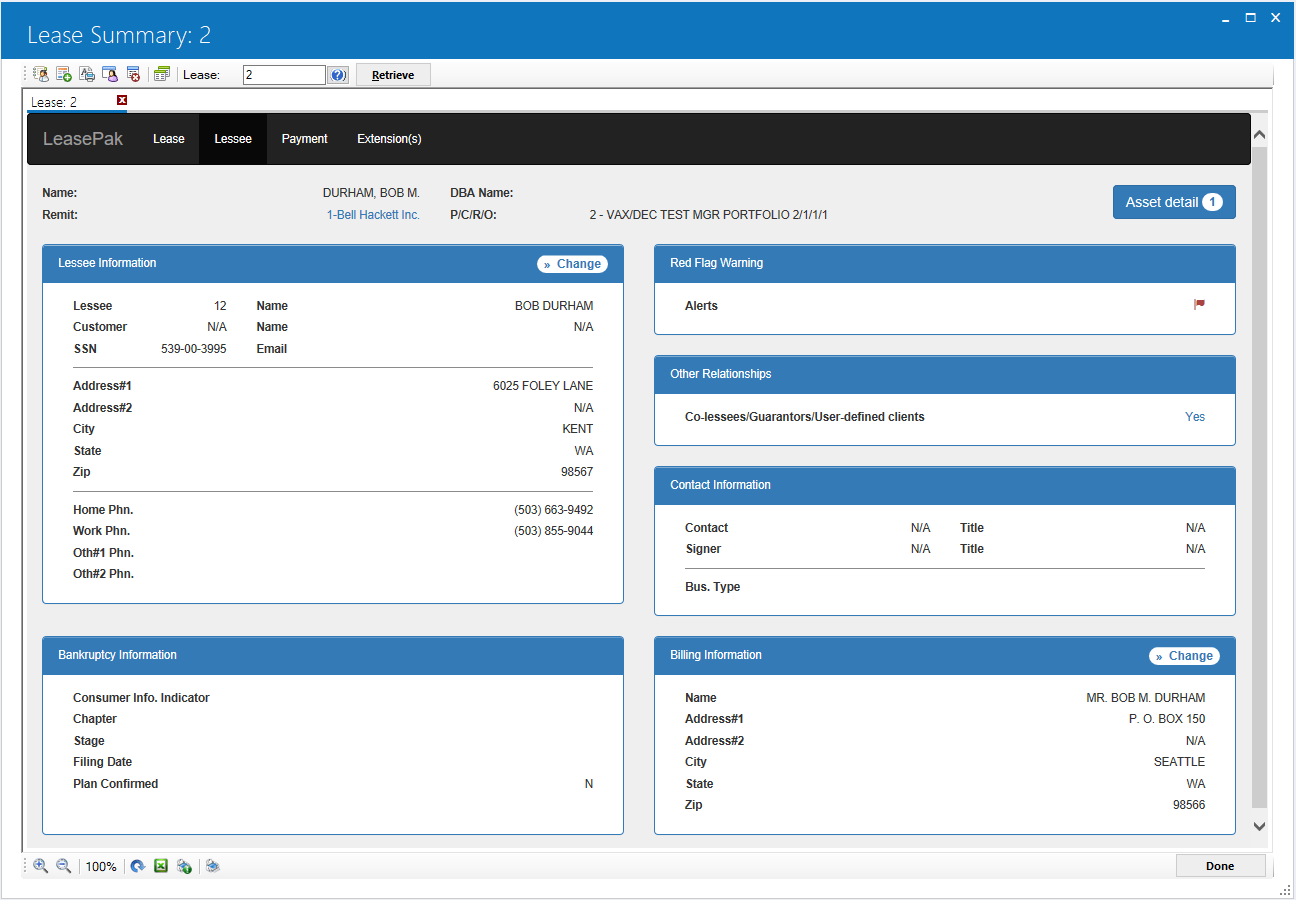This screenshot has height=900, width=1296.
Task: Click the work phone (503) 855-9044
Action: 554,531
